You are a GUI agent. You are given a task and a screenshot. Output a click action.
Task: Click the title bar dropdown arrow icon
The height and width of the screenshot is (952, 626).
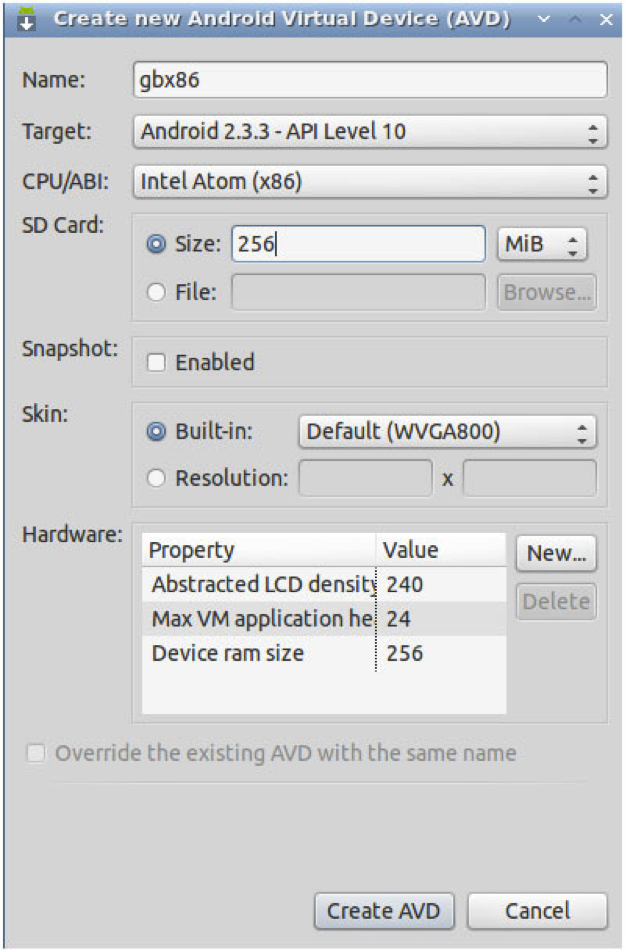(543, 19)
